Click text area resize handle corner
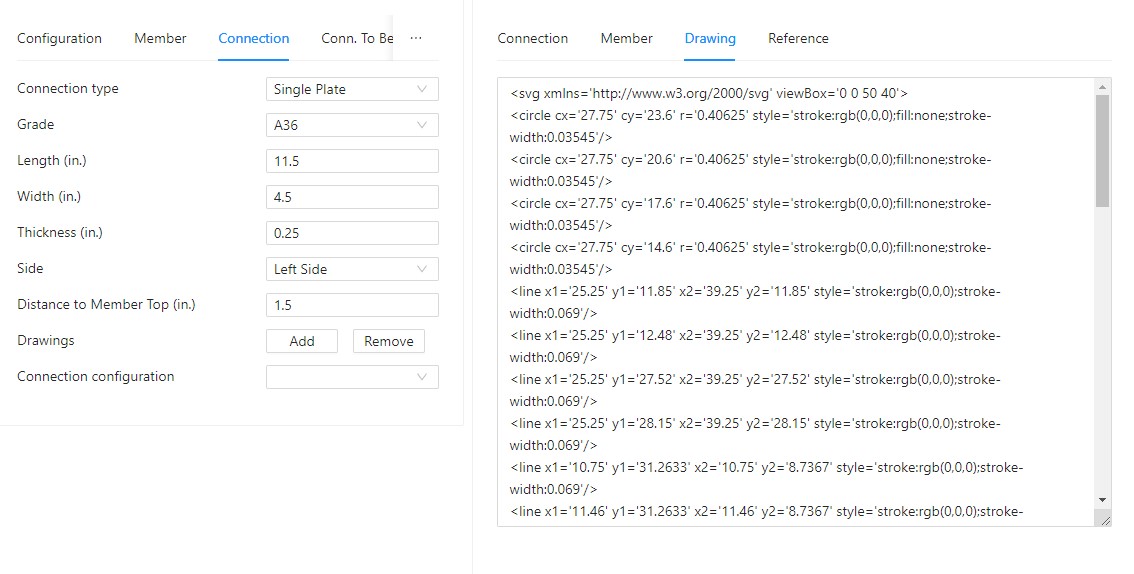Viewport: 1134px width, 574px height. [1104, 519]
